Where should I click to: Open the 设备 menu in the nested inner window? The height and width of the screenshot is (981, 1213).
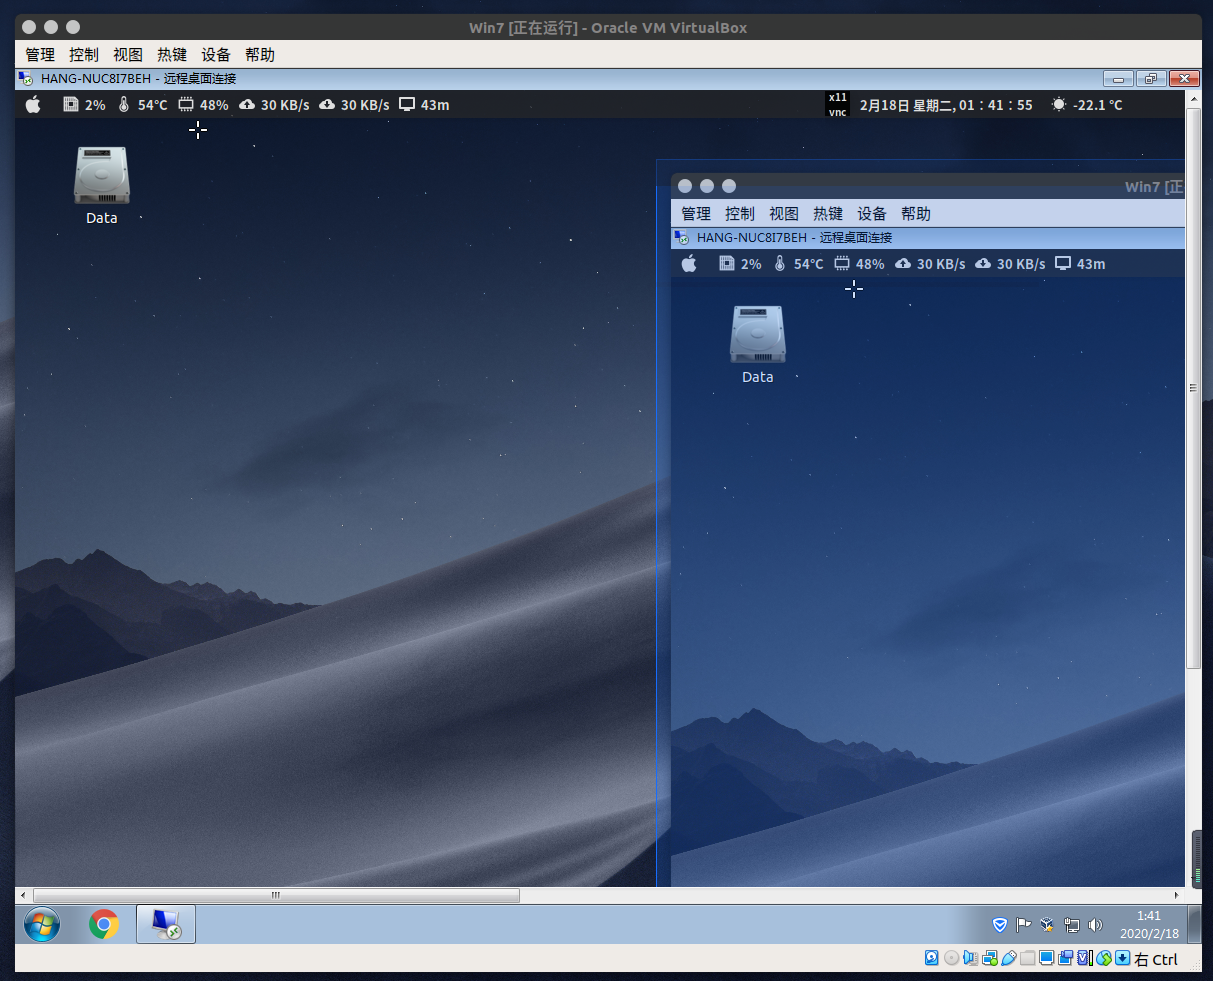pos(872,214)
